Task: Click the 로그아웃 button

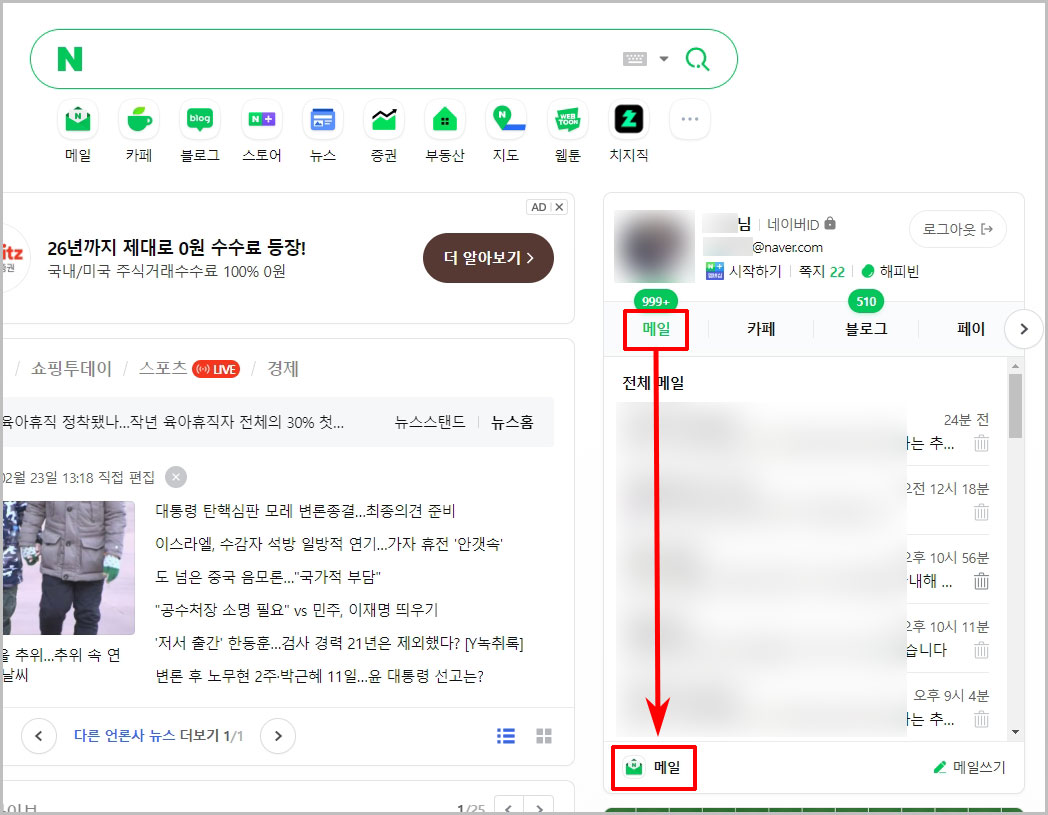Action: pos(957,228)
